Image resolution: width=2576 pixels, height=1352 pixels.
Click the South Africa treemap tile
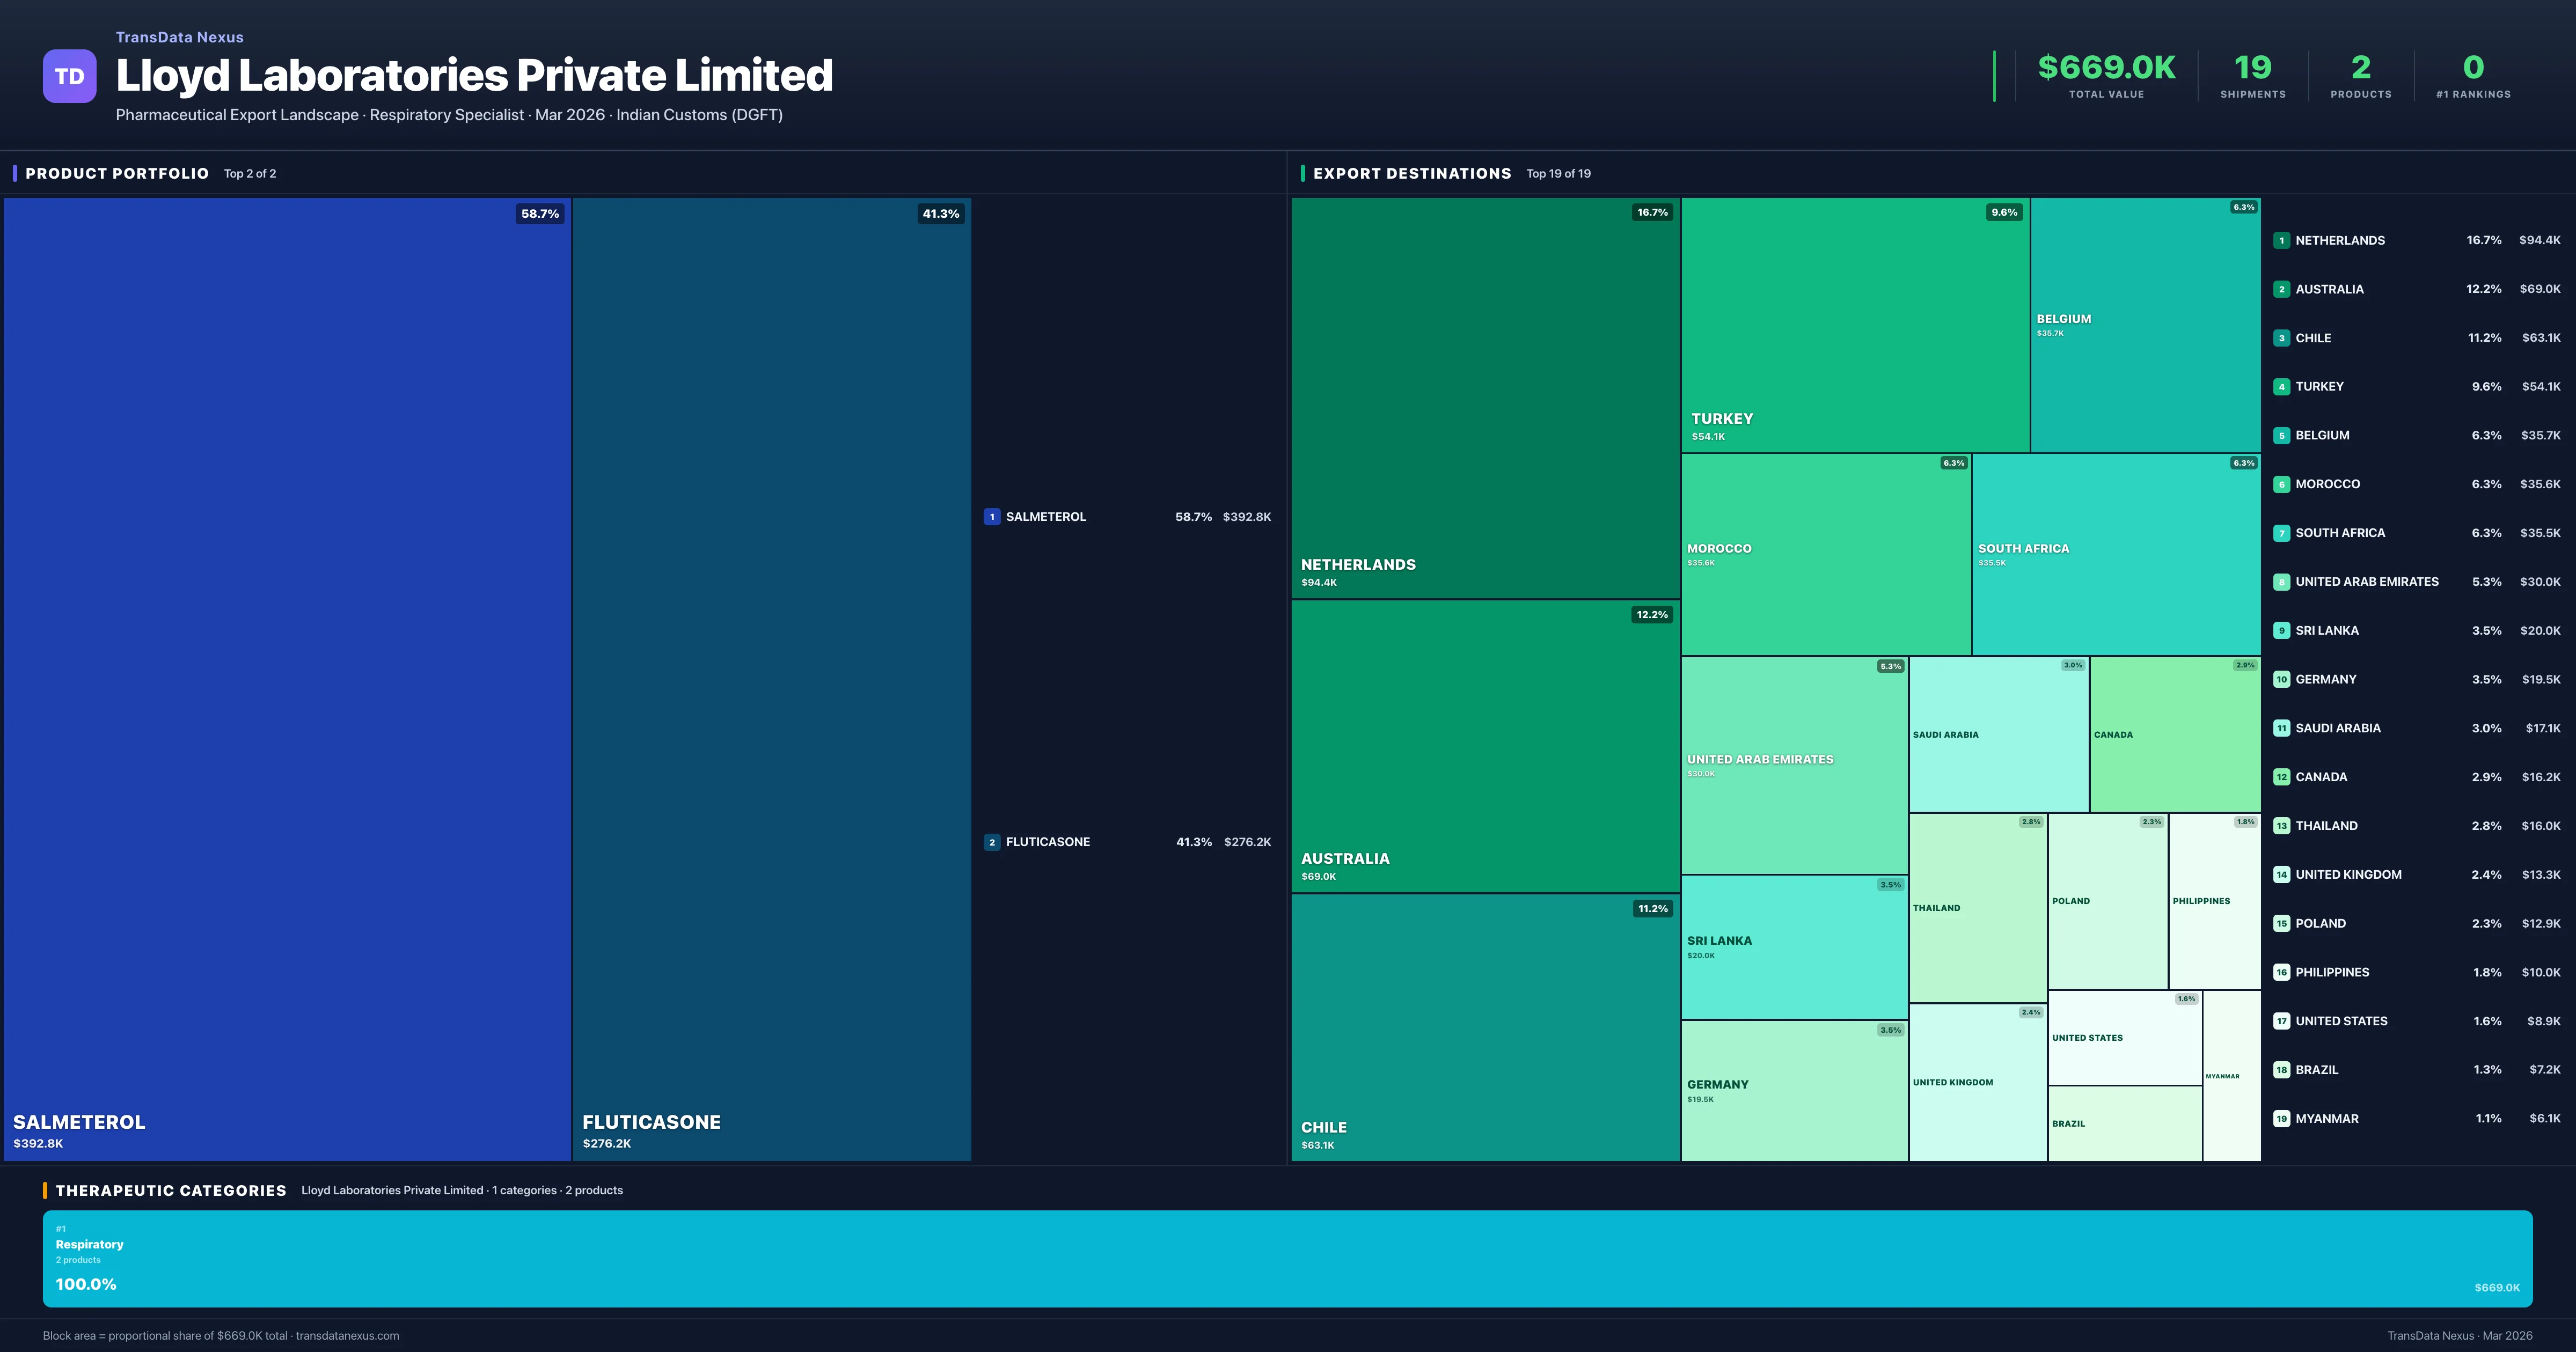tap(2116, 555)
